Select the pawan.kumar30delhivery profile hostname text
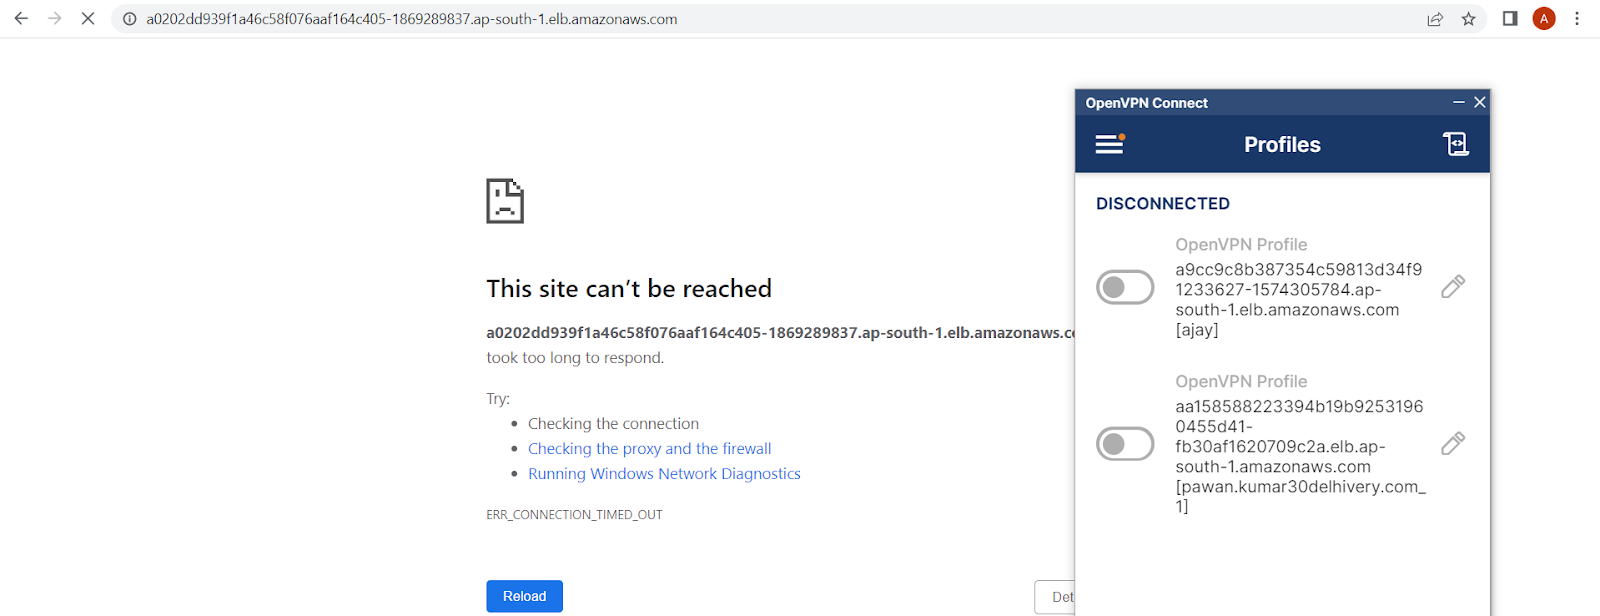The height and width of the screenshot is (616, 1600). tap(1300, 457)
